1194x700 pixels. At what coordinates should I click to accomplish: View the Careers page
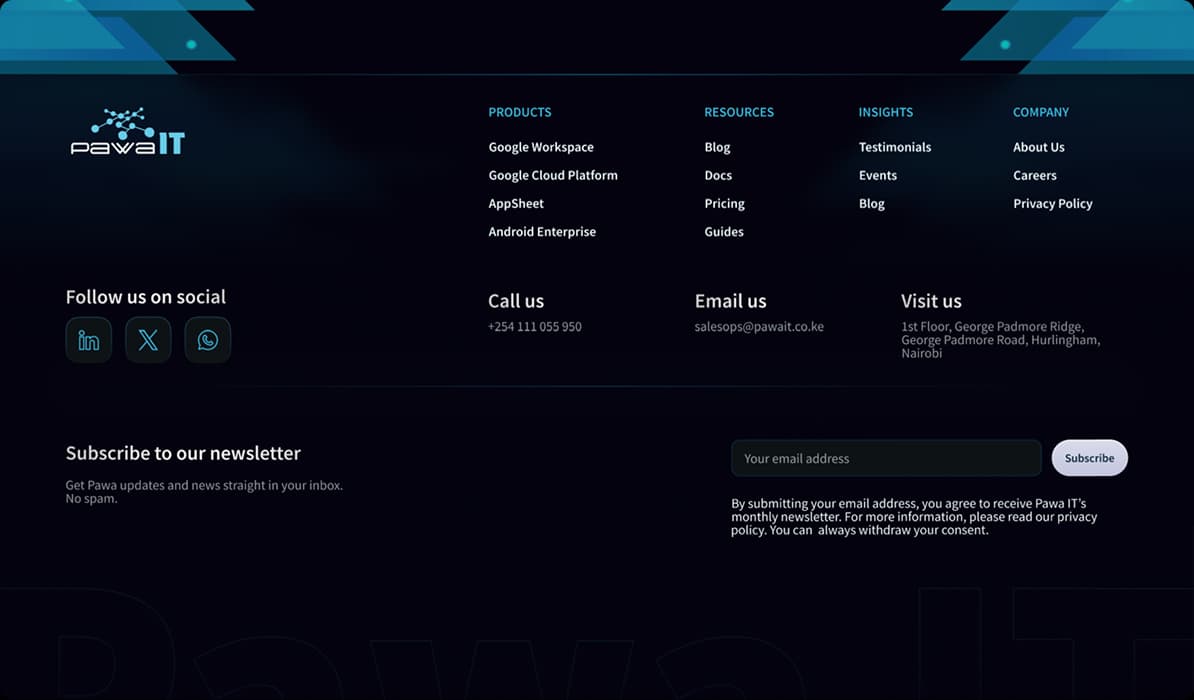tap(1034, 175)
